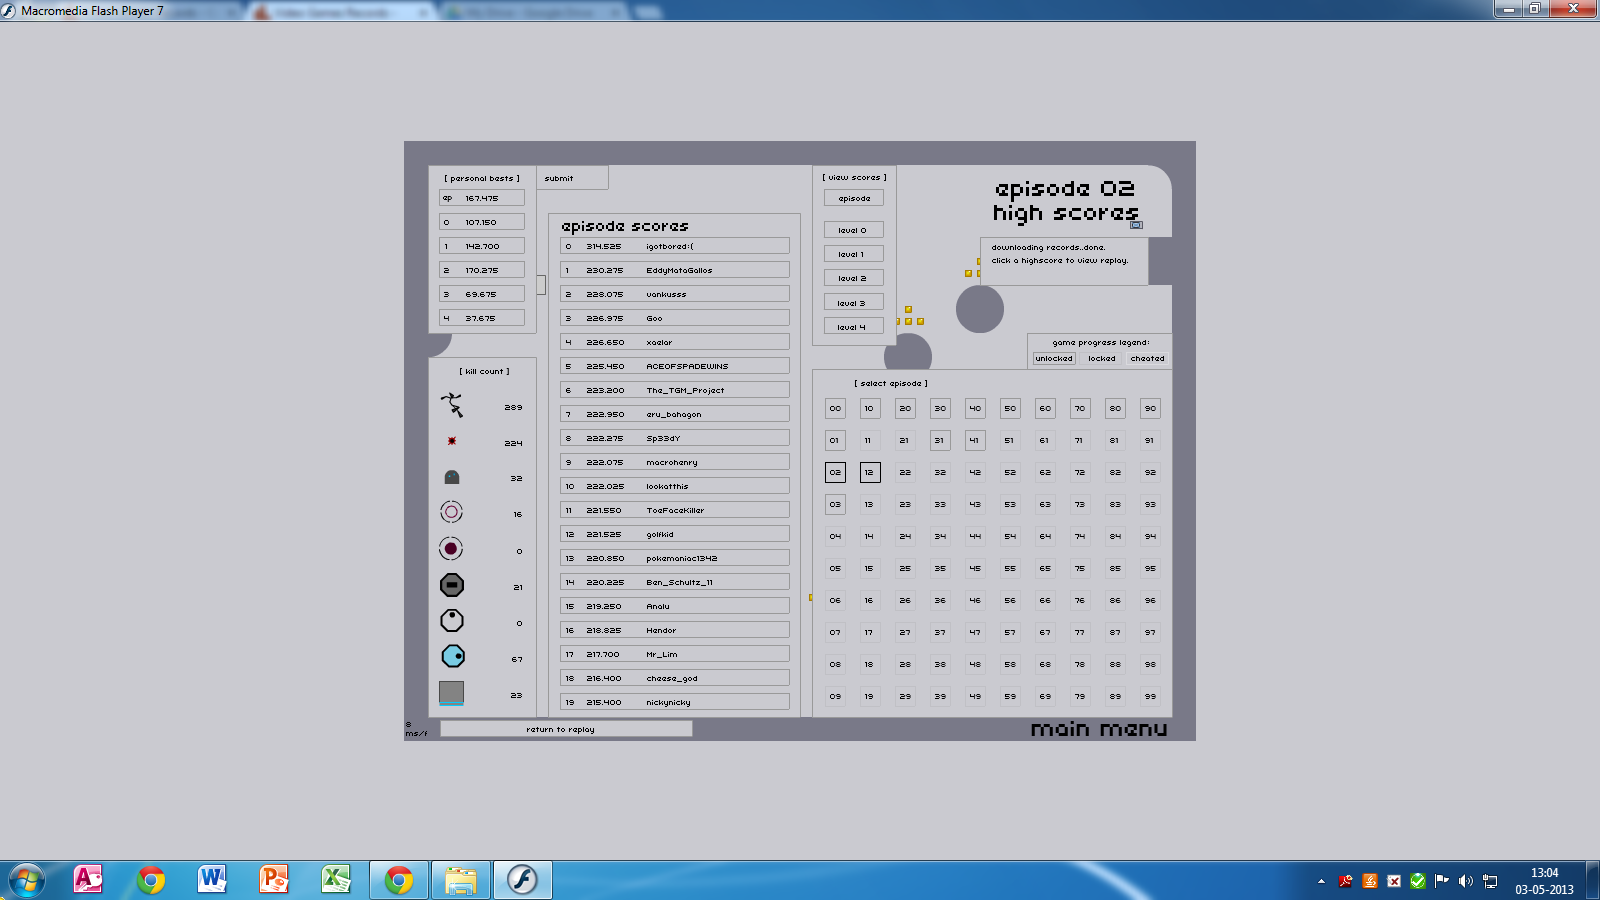The width and height of the screenshot is (1600, 900).
Task: Click the red mine icon in kill count
Action: pos(452,441)
